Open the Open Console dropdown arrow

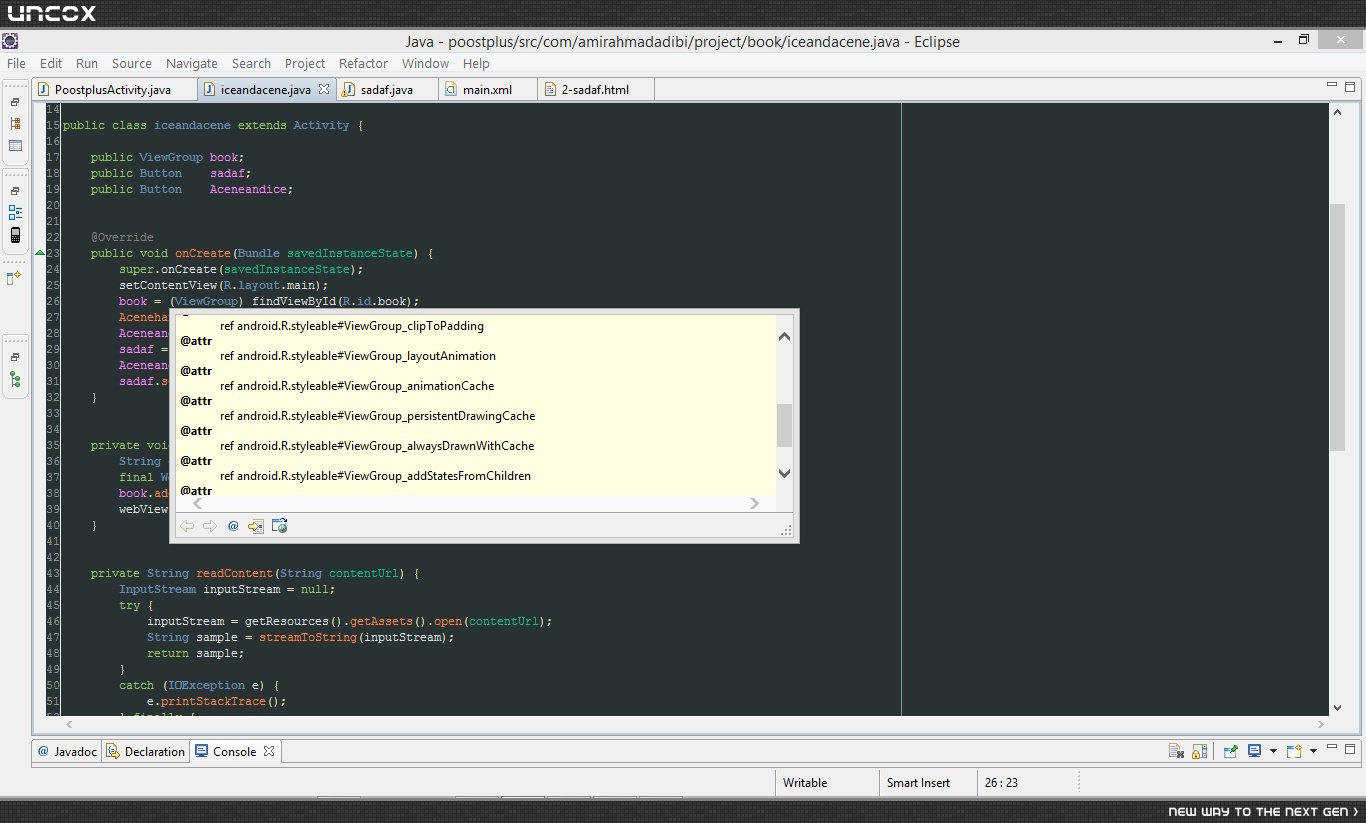(1312, 751)
